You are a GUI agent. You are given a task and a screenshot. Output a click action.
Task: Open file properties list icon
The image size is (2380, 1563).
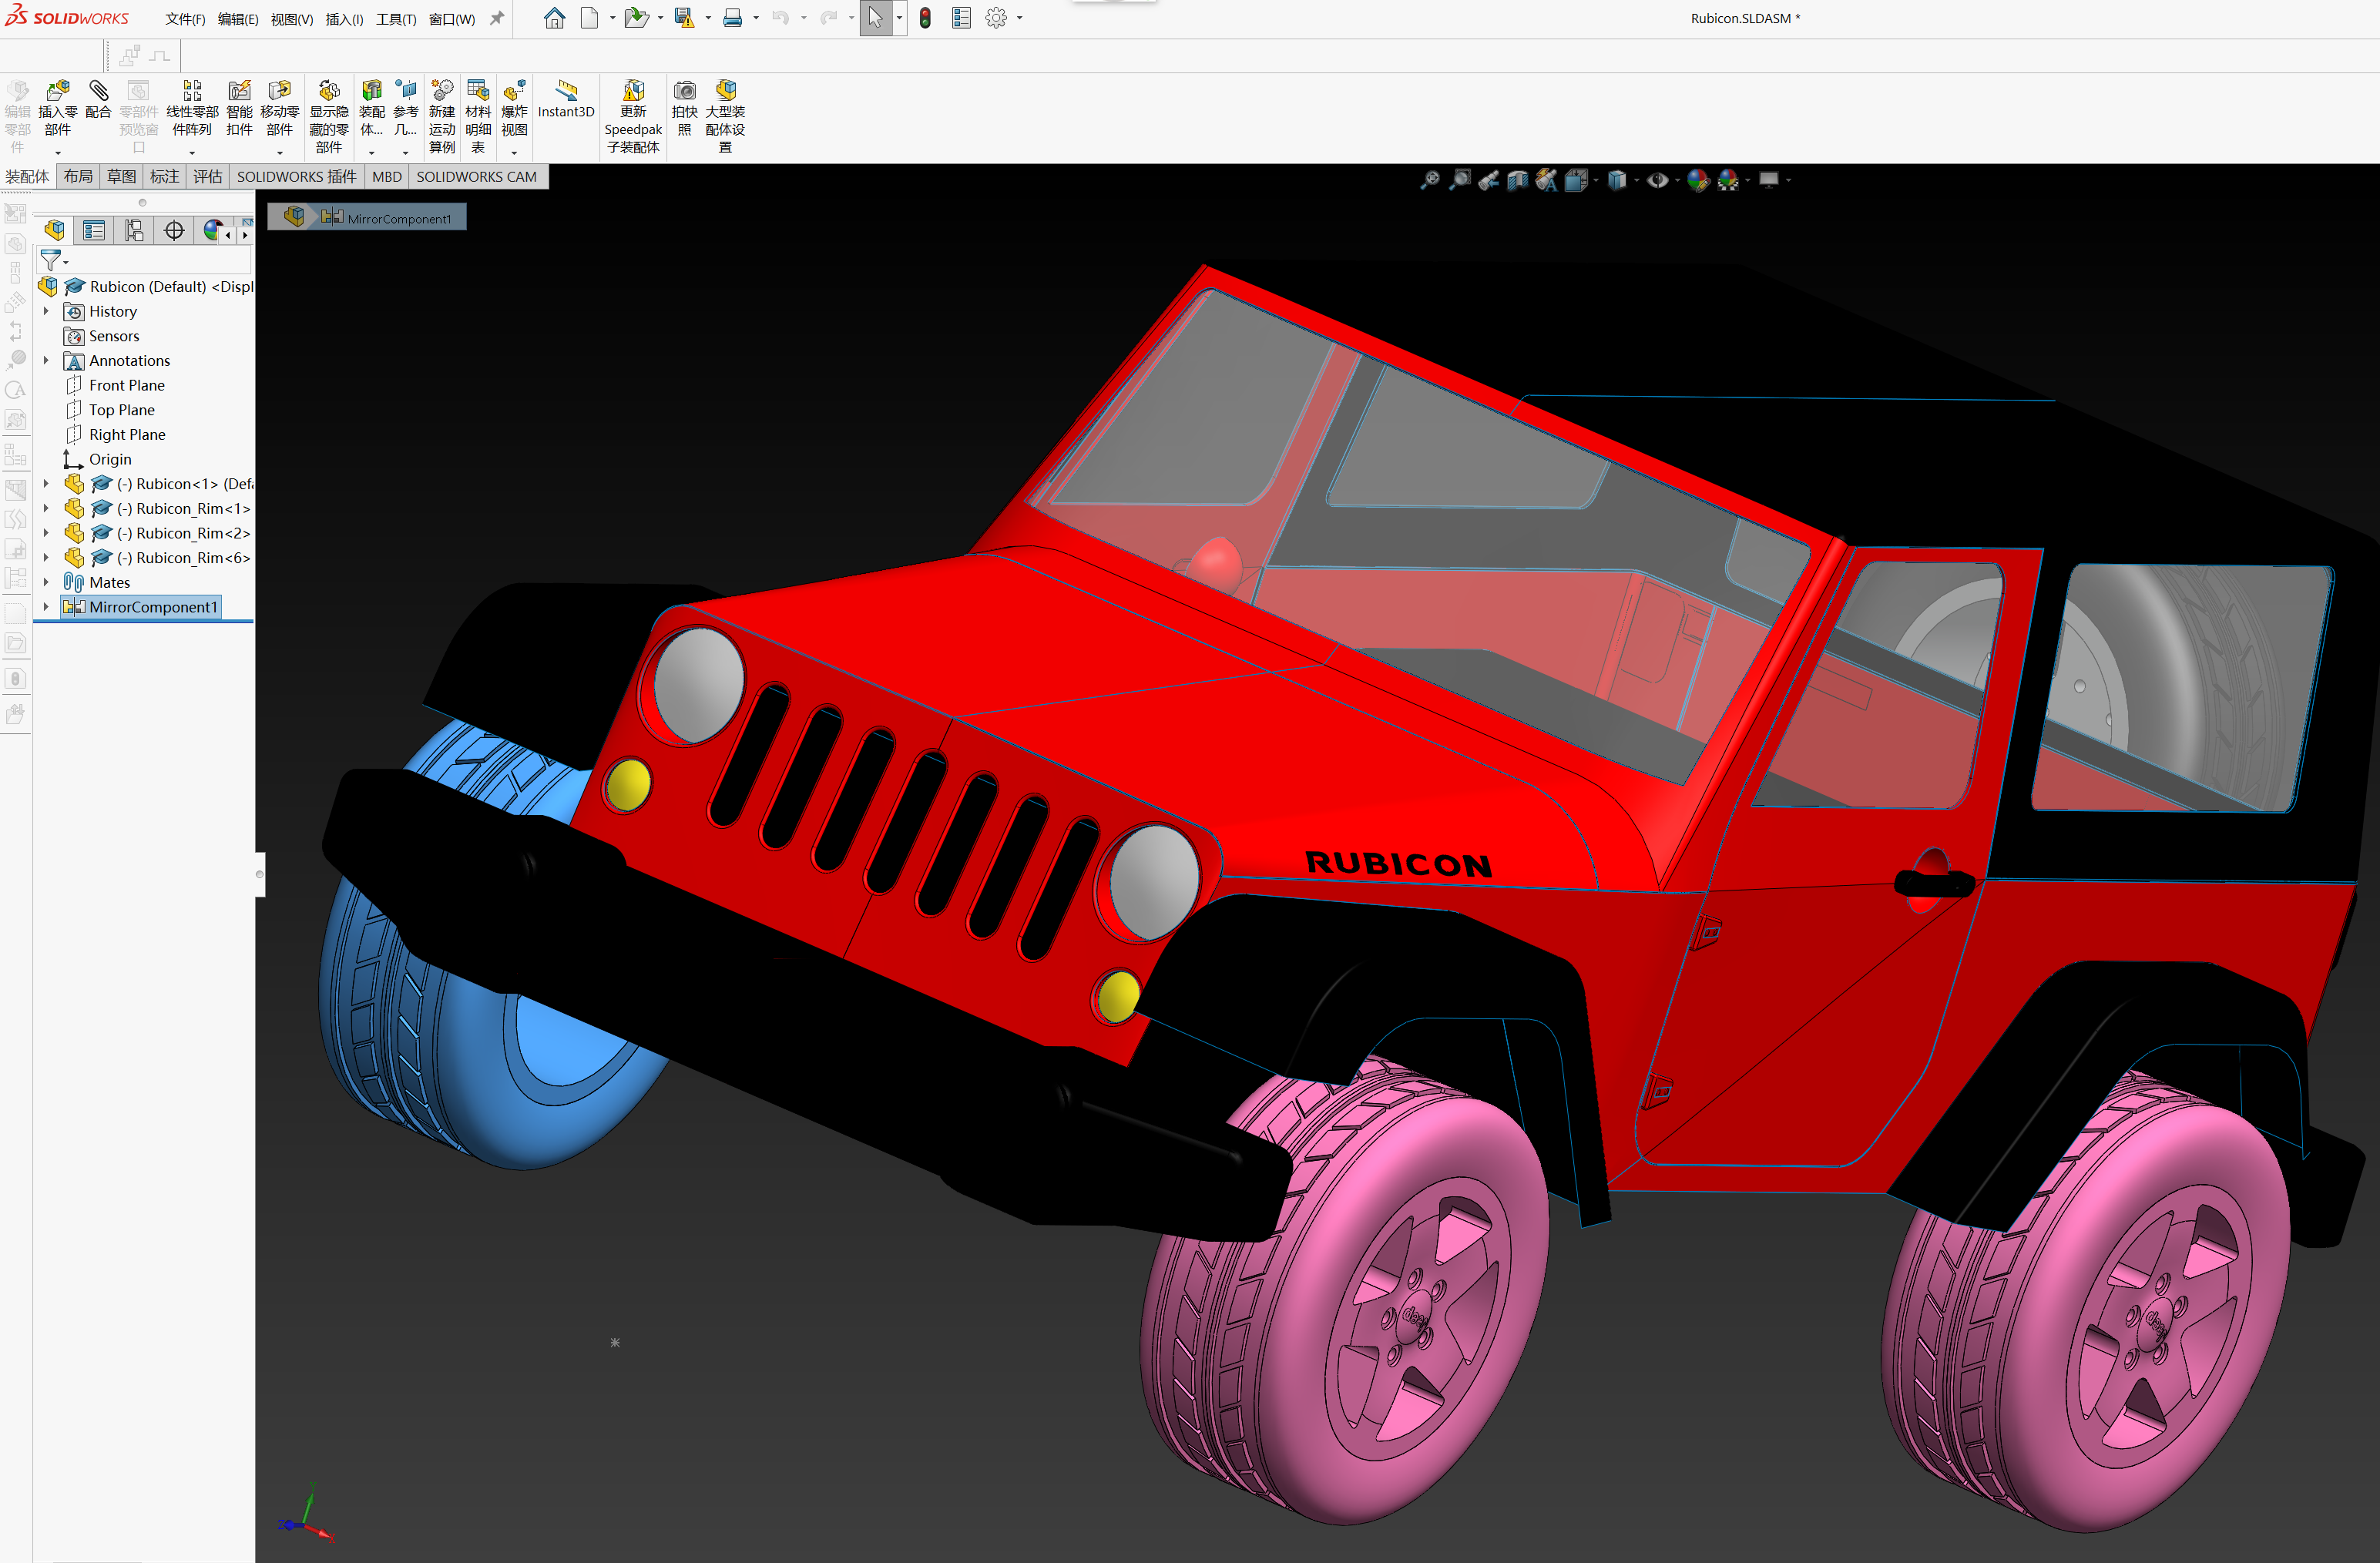[x=961, y=18]
